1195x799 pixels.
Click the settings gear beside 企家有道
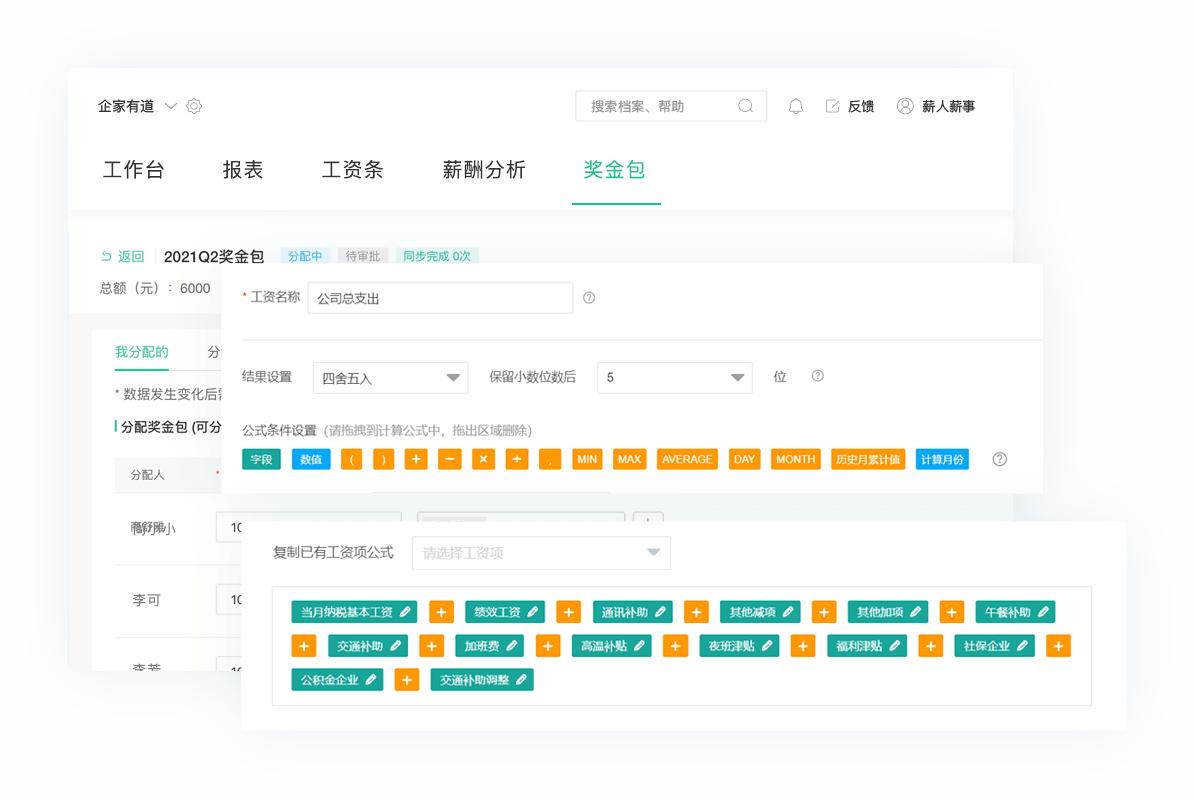pyautogui.click(x=194, y=106)
